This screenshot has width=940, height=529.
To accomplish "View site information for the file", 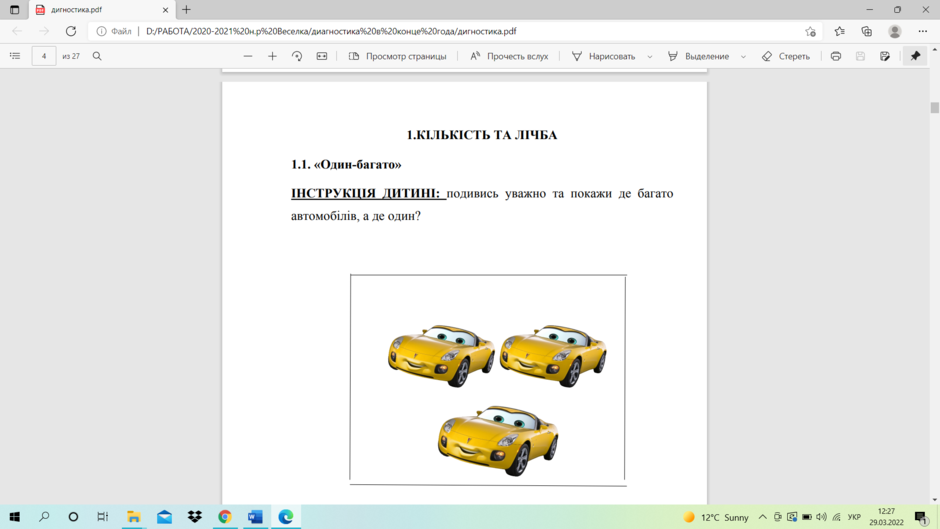I will (114, 31).
